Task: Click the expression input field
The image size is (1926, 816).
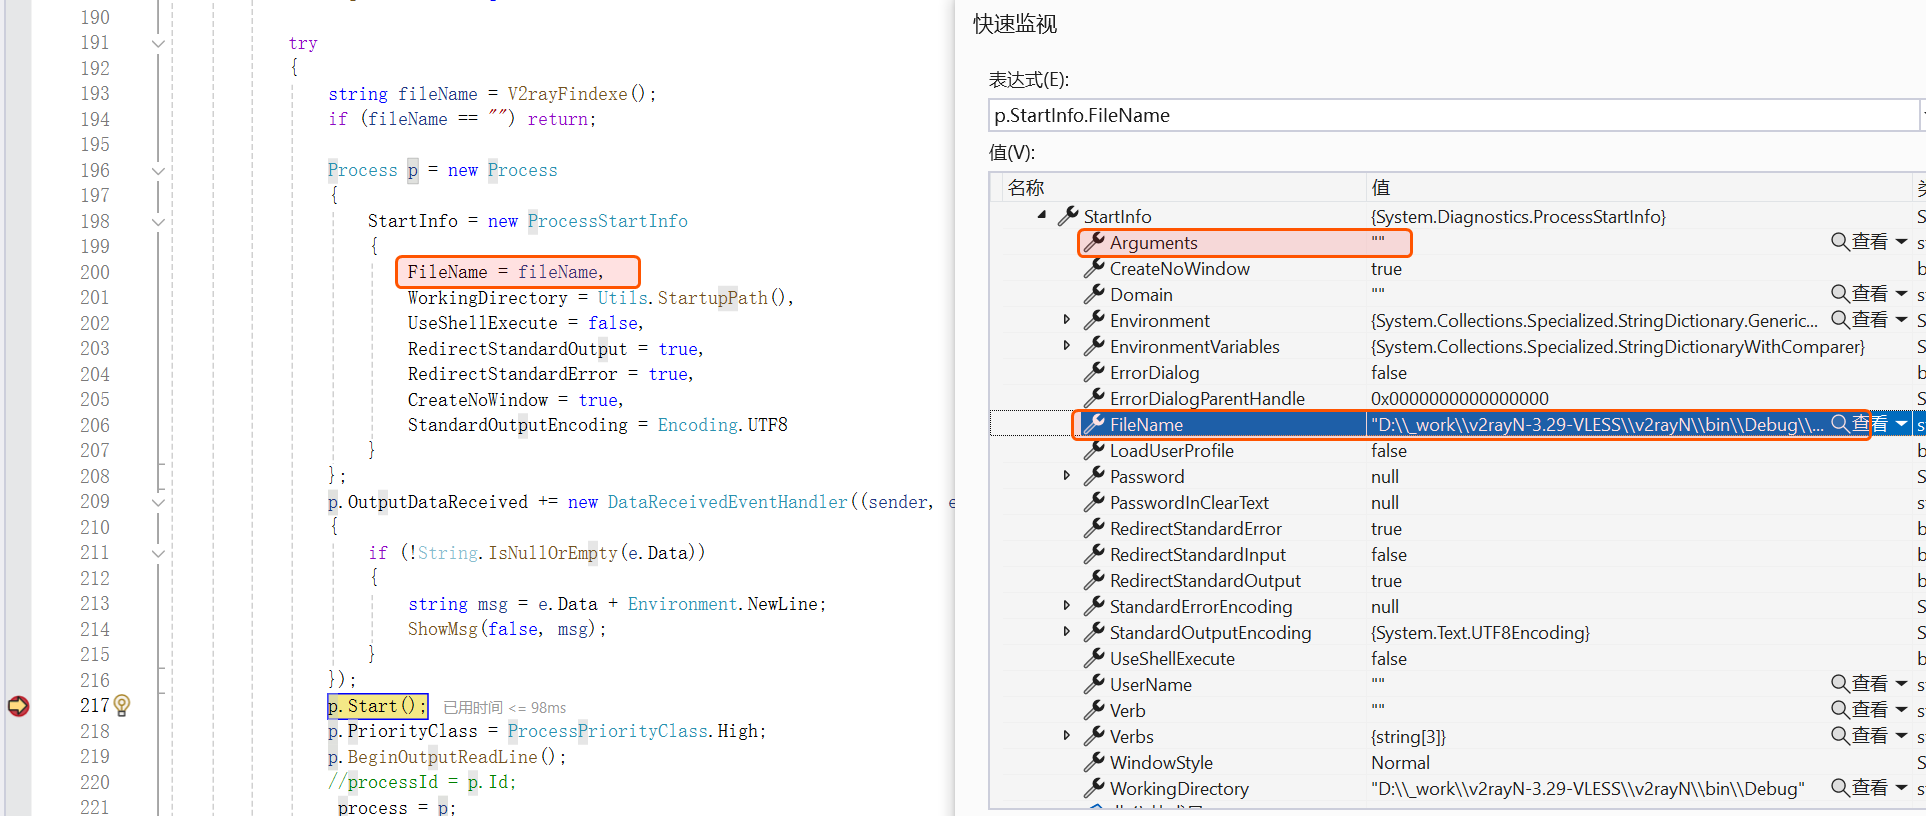Action: pos(1450,115)
